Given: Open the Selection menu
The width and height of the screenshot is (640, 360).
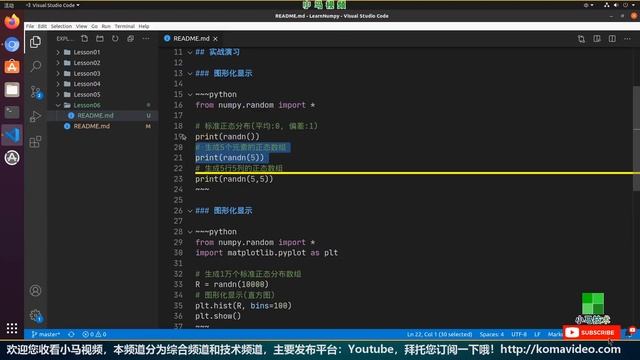Looking at the screenshot, I should (61, 26).
